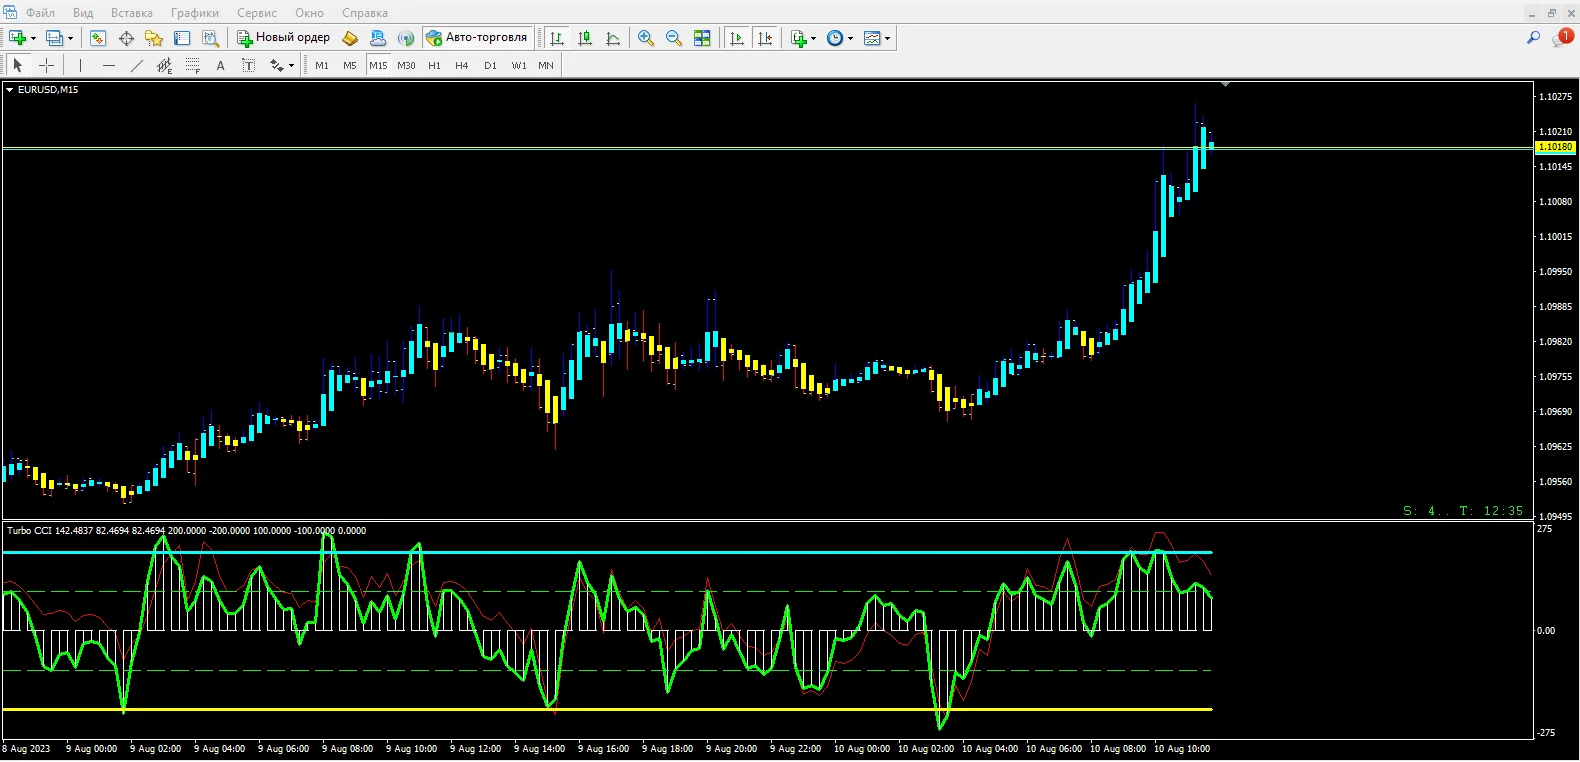The height and width of the screenshot is (762, 1580).
Task: Open the new chart icon
Action: point(17,38)
